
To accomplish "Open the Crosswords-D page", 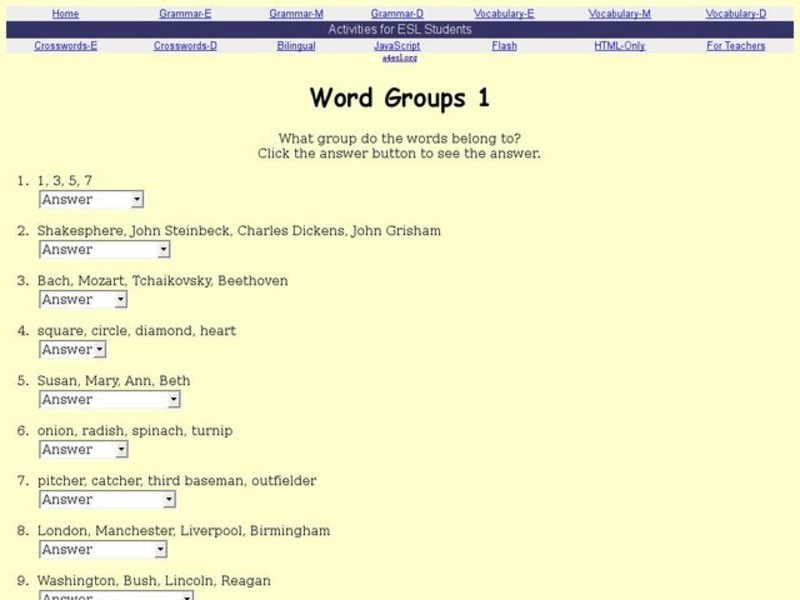I will tap(183, 45).
